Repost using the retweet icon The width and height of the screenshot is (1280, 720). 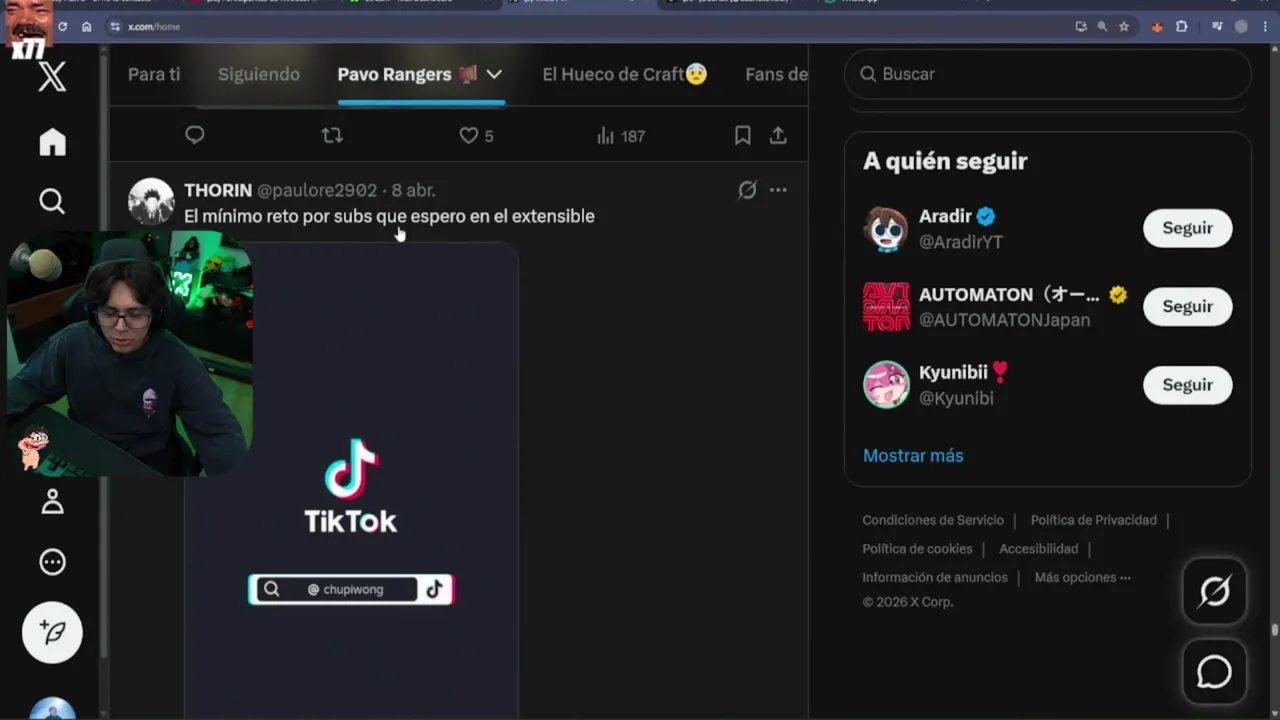point(332,135)
